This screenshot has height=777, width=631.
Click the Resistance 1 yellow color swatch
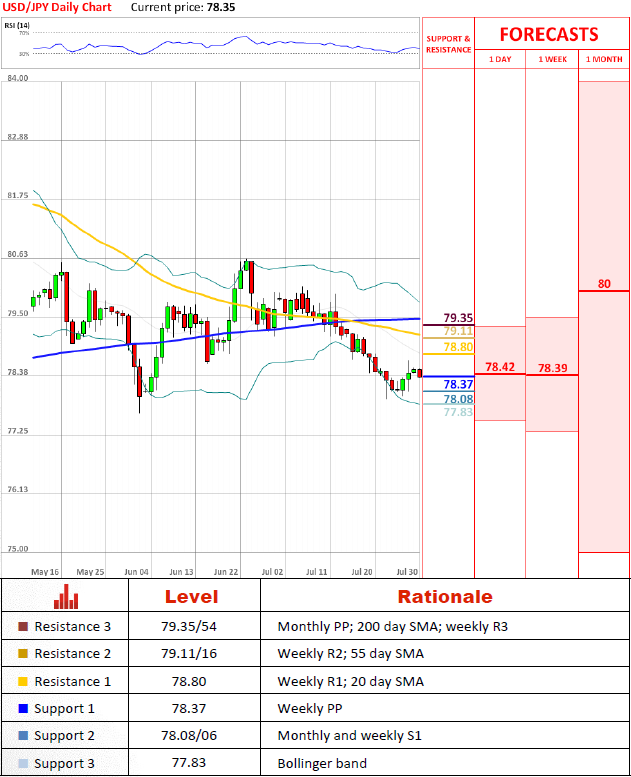tap(23, 681)
